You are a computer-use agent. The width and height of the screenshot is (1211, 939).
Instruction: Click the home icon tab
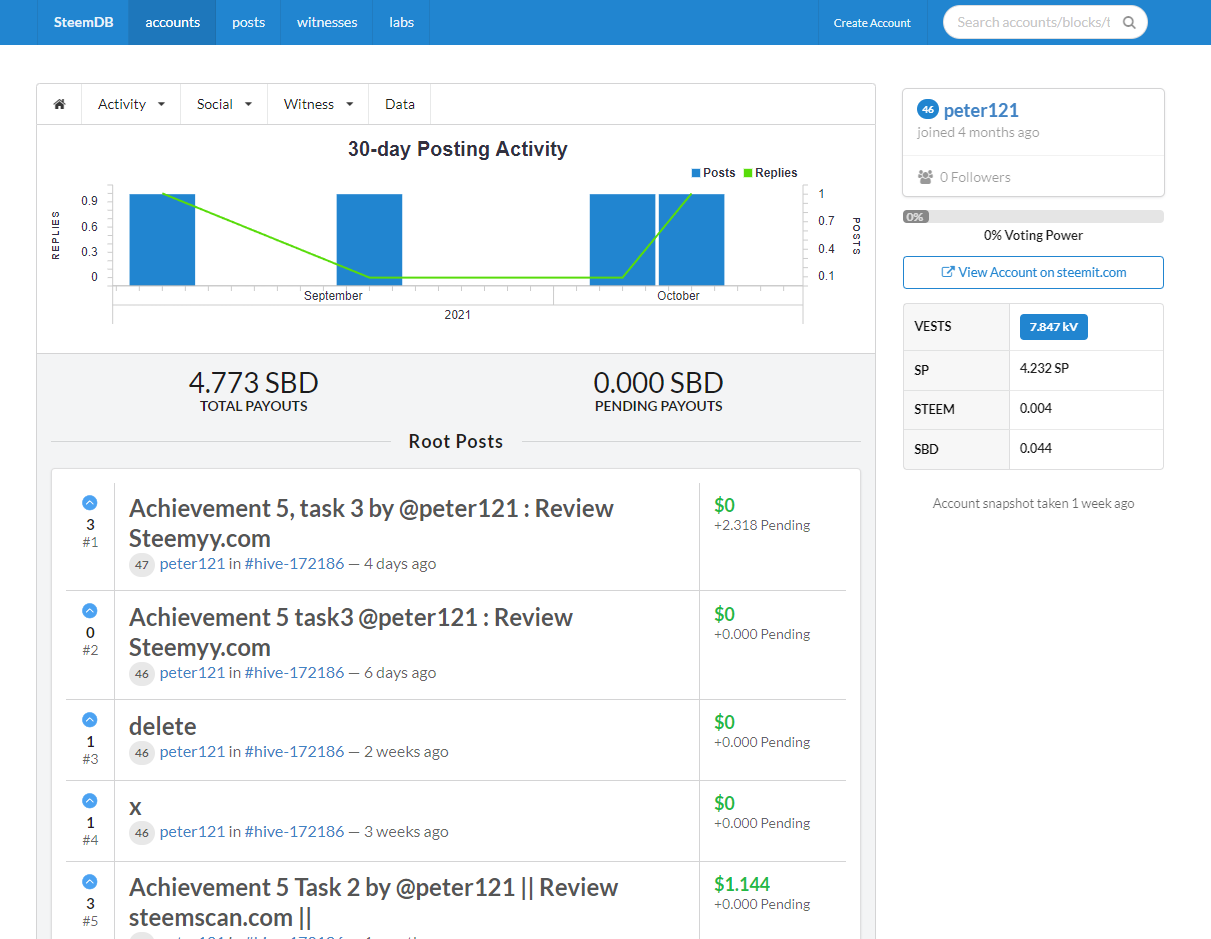point(59,104)
